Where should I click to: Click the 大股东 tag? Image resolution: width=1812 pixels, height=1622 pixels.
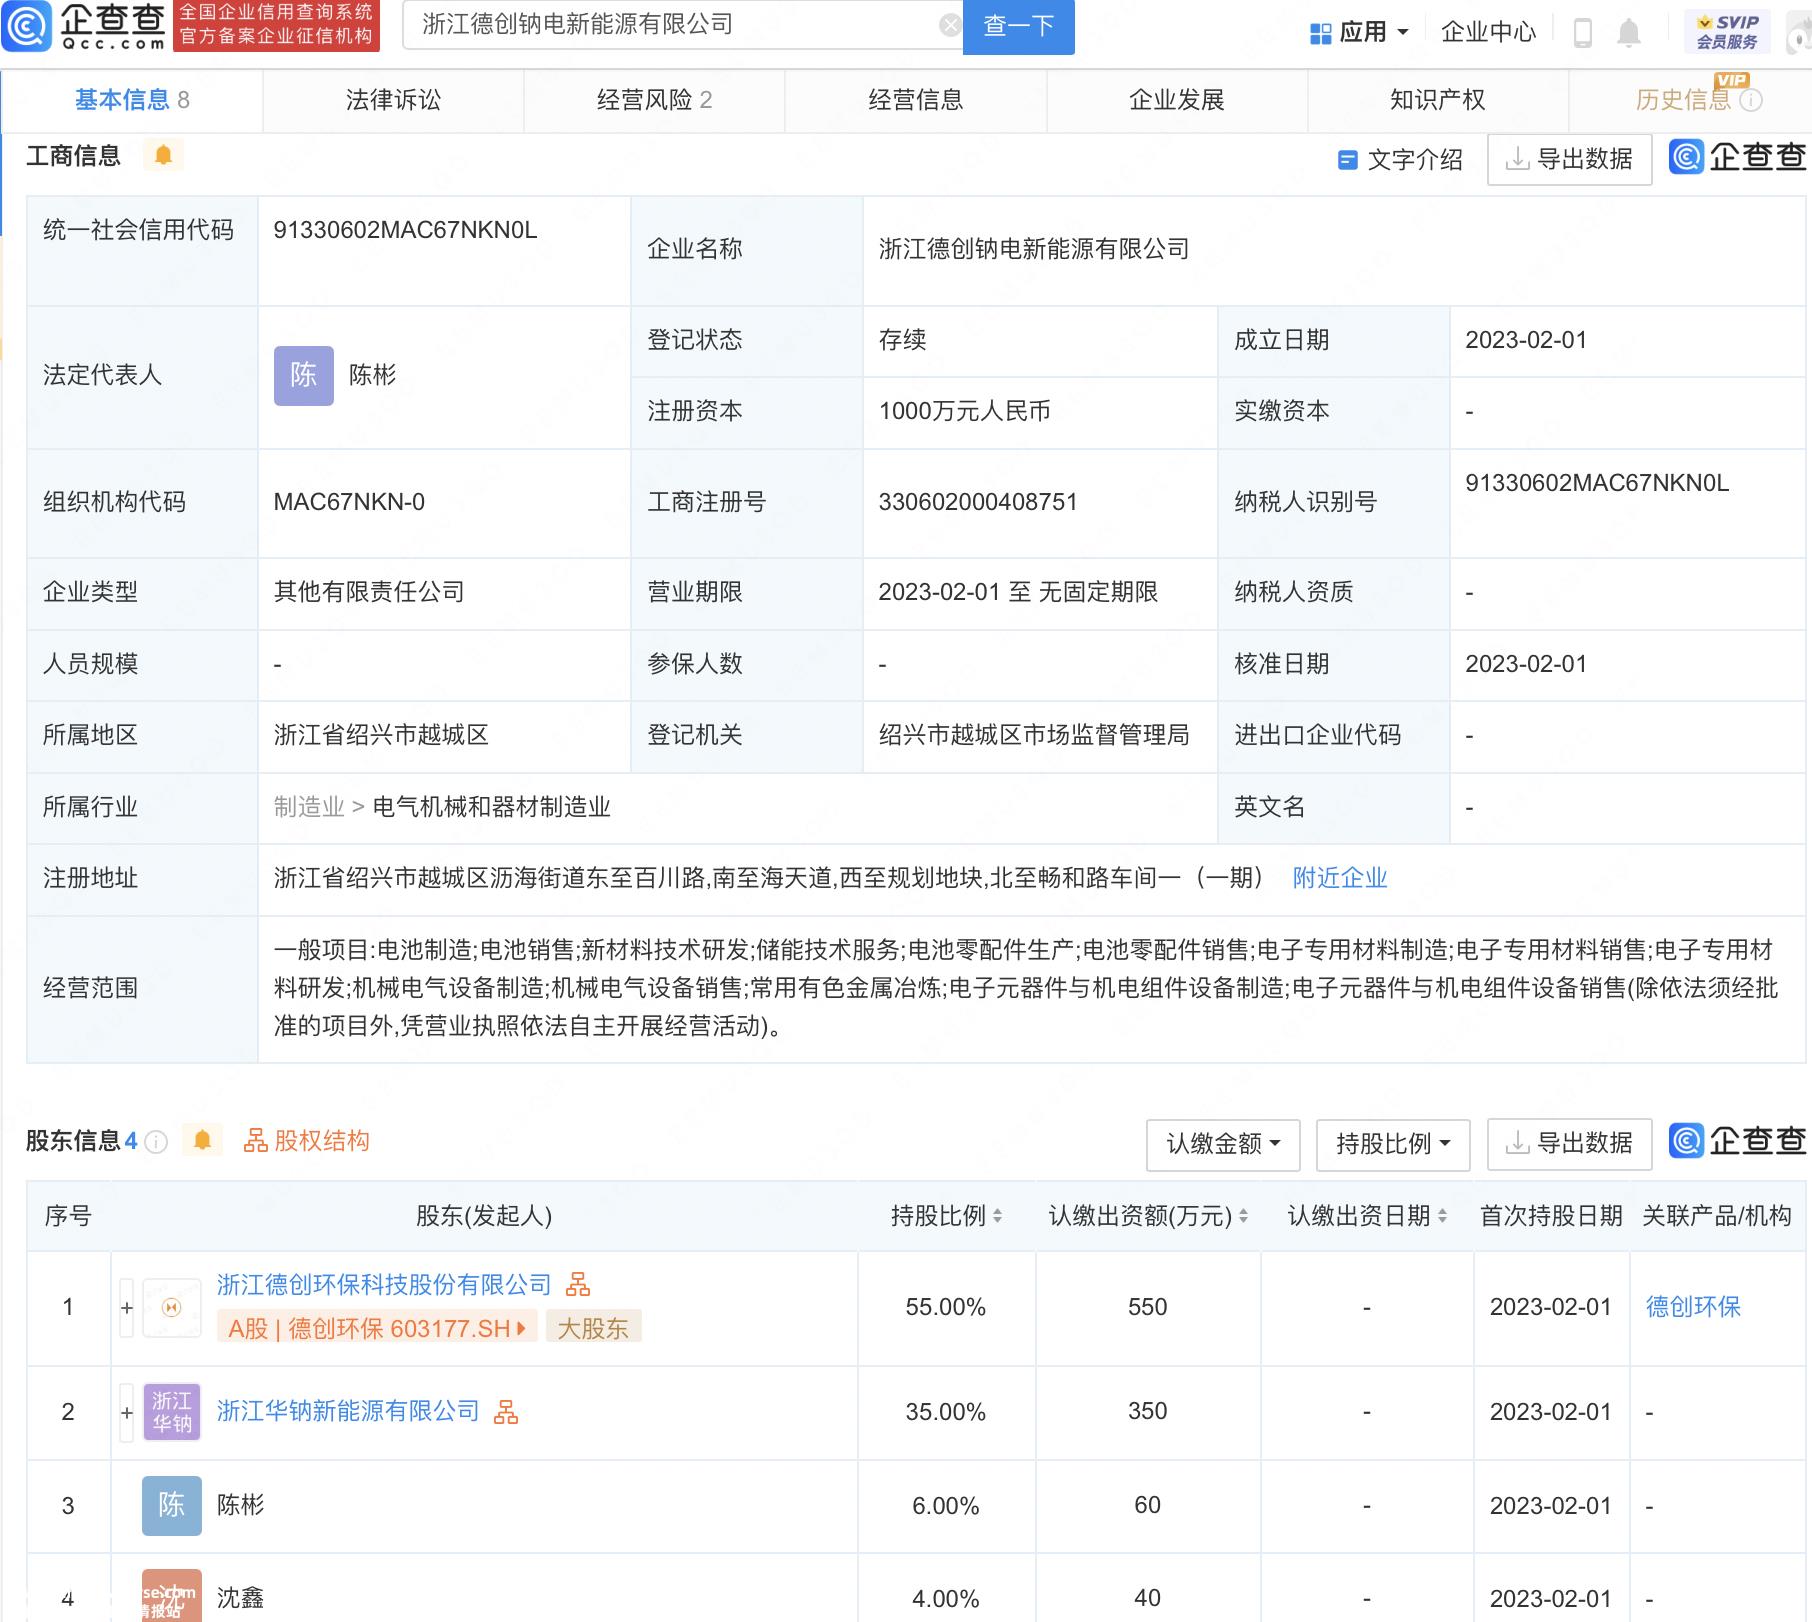coord(593,1328)
